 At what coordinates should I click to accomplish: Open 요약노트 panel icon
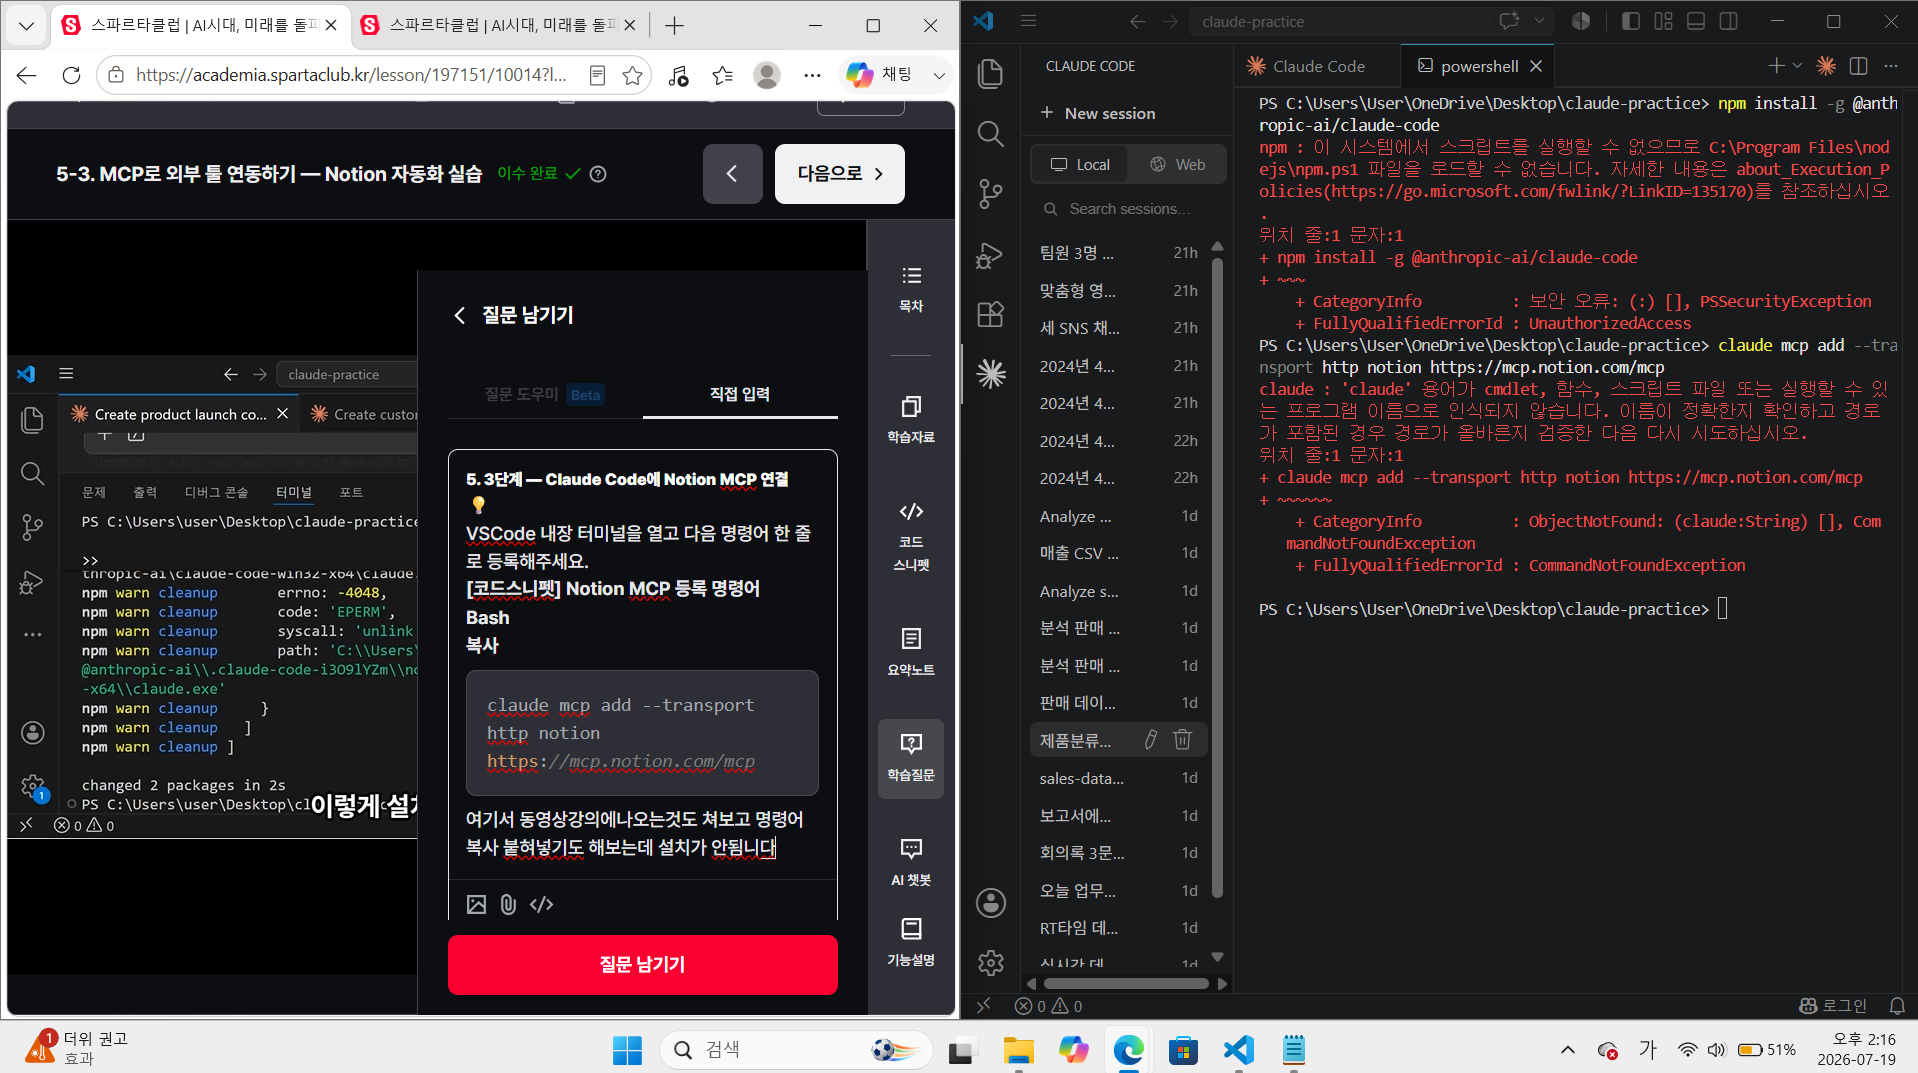point(911,652)
